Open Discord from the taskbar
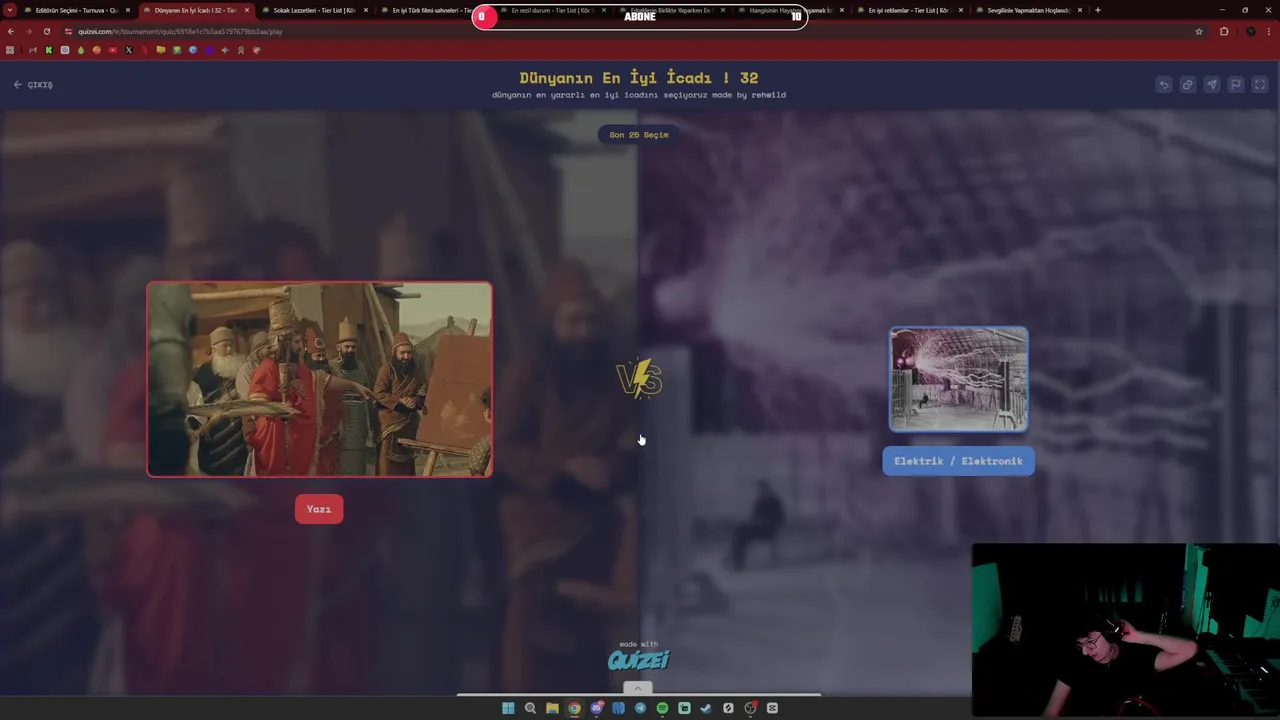The height and width of the screenshot is (720, 1280). tap(596, 708)
